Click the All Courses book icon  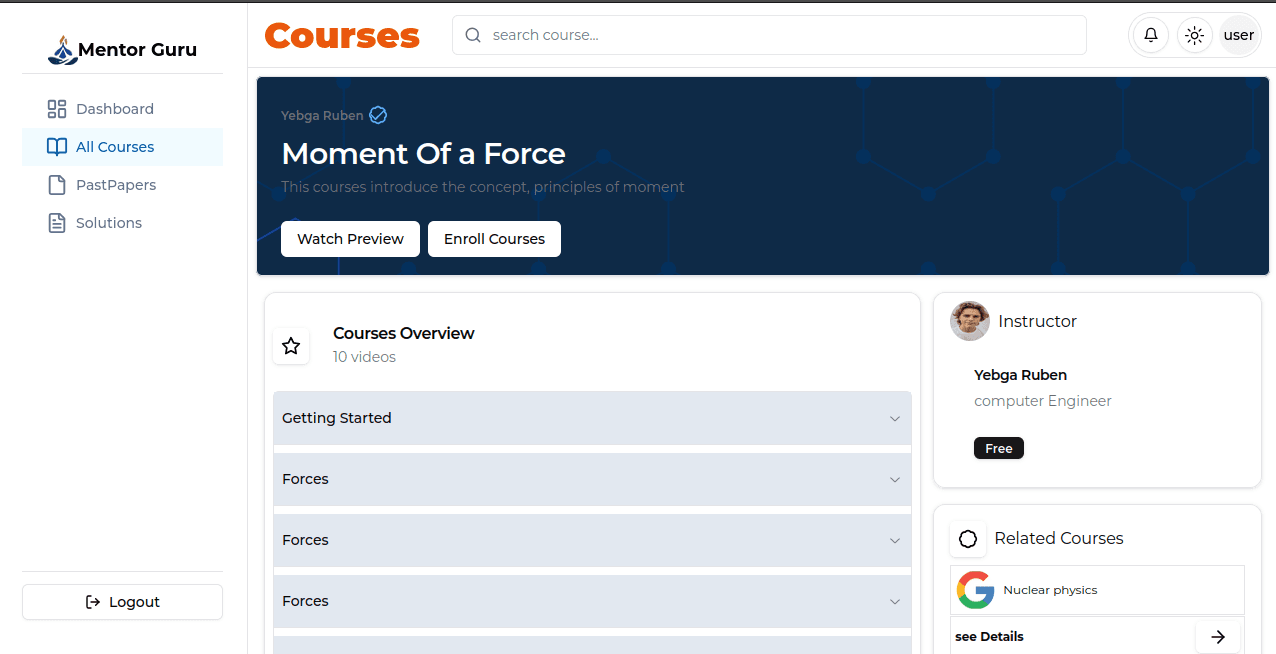[57, 147]
